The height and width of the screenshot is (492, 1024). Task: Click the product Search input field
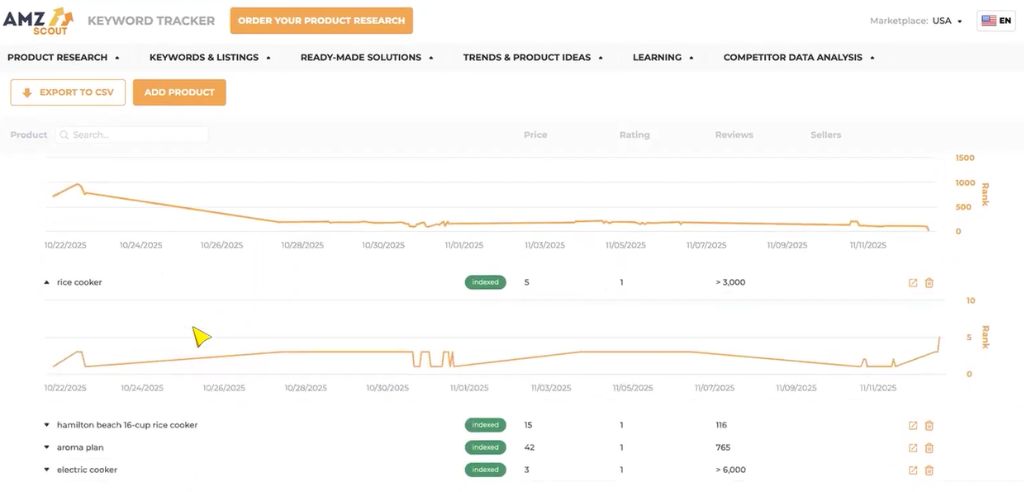click(132, 135)
